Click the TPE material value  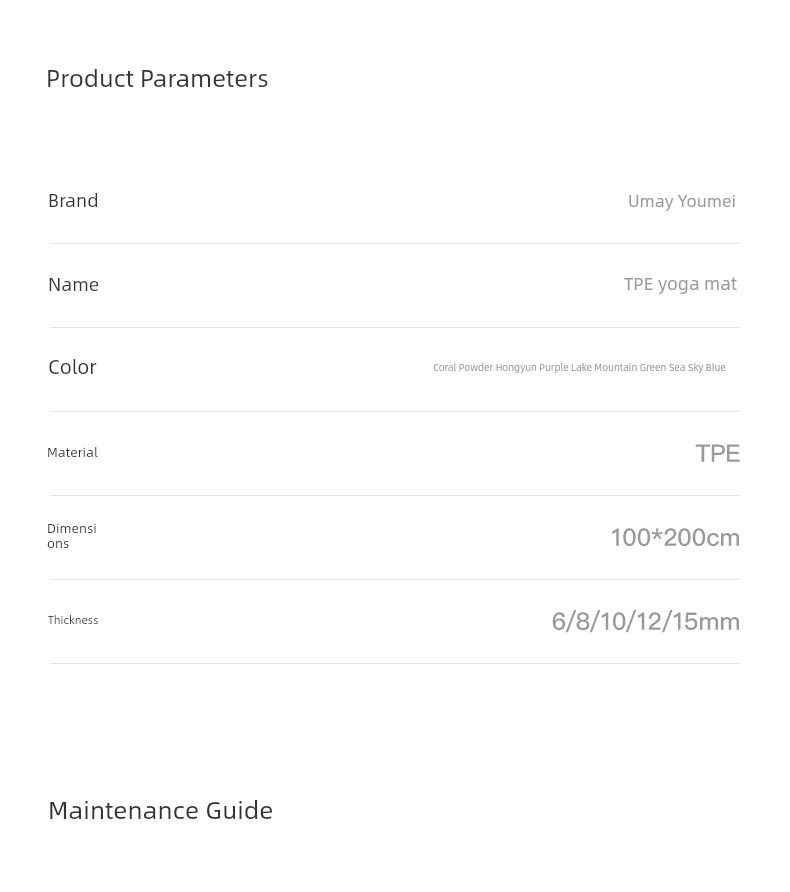[x=718, y=453]
